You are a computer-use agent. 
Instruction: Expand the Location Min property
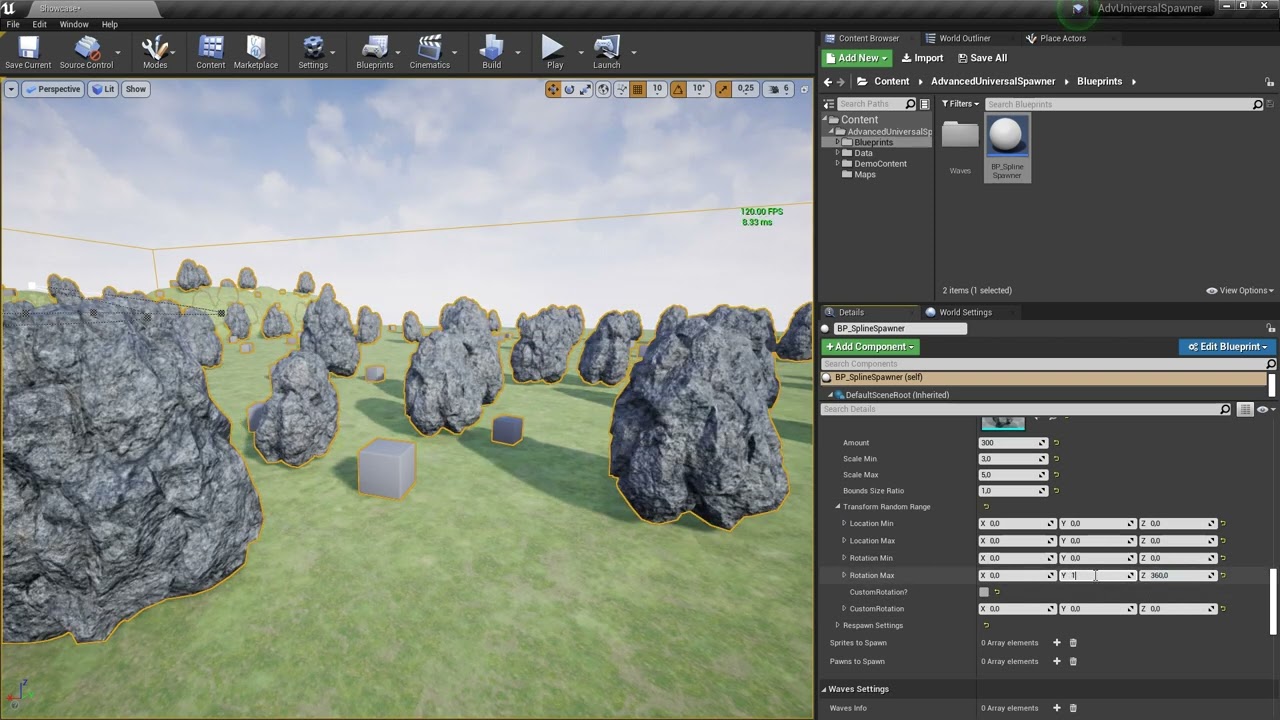click(844, 524)
